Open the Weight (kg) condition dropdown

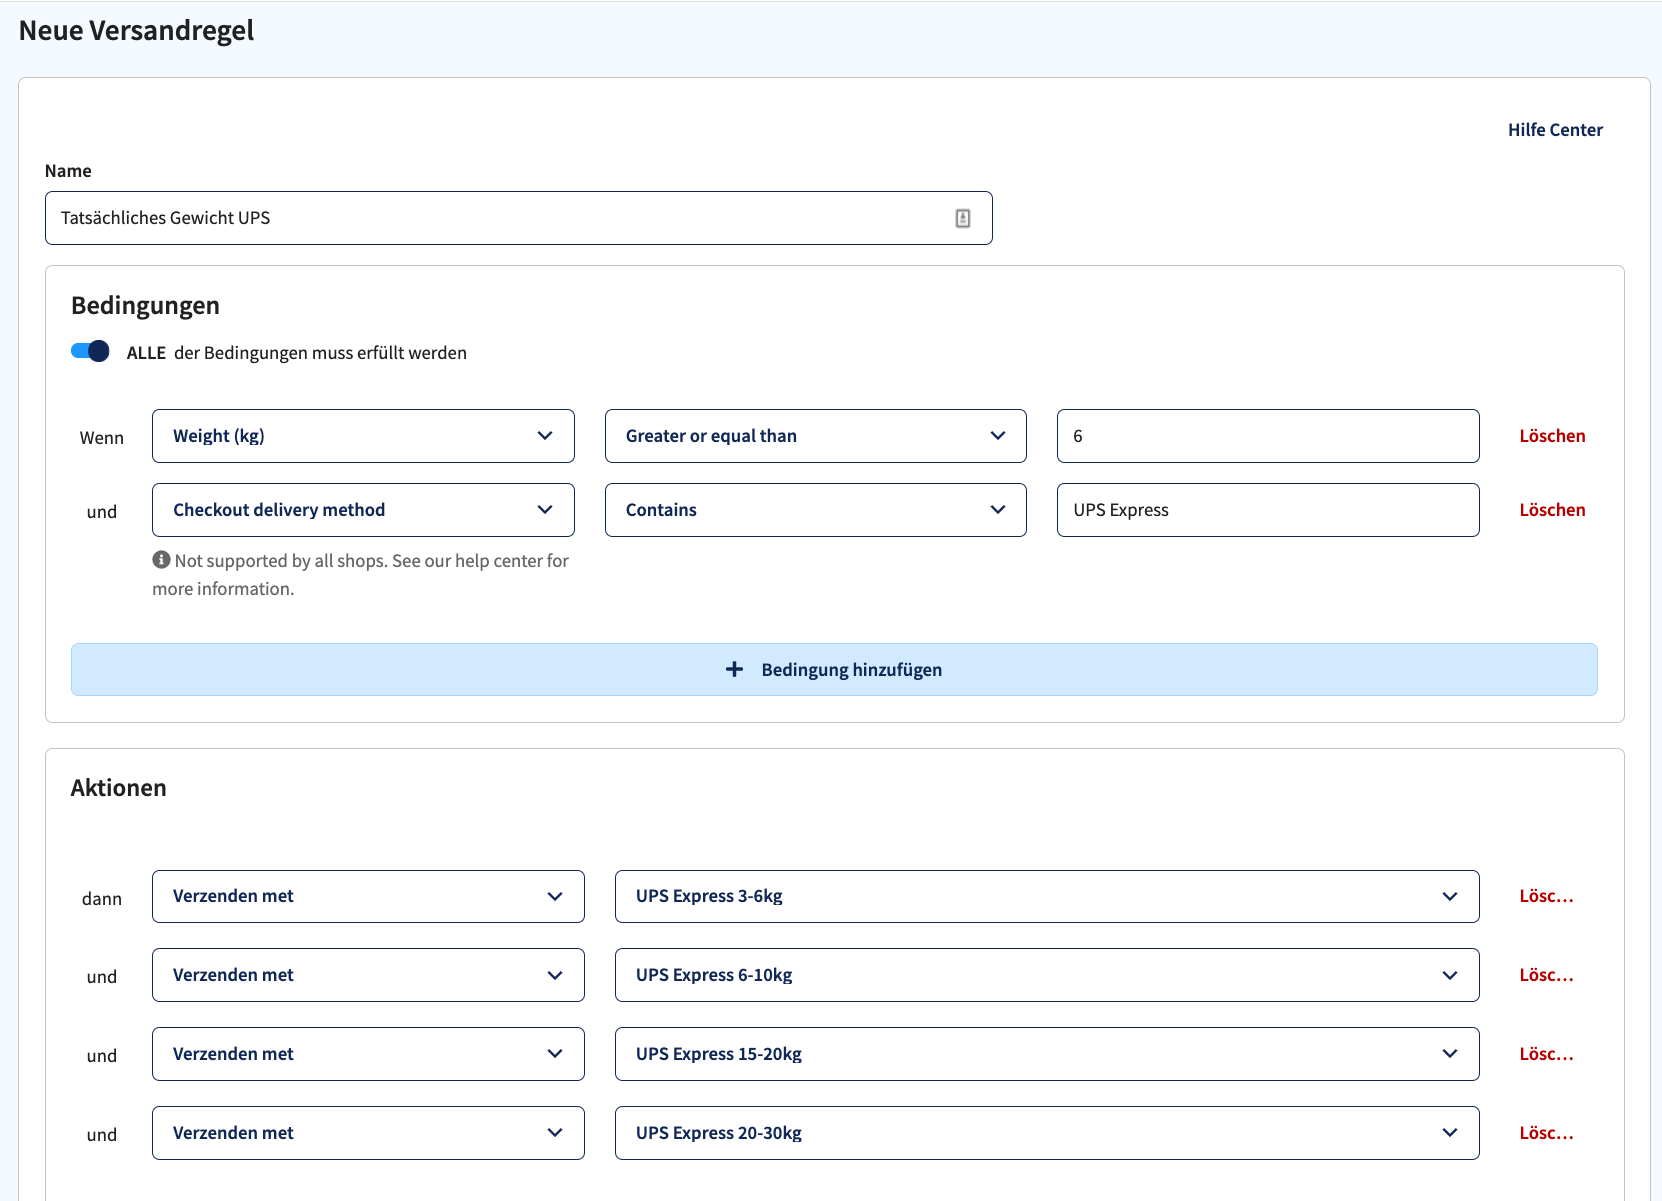point(363,436)
